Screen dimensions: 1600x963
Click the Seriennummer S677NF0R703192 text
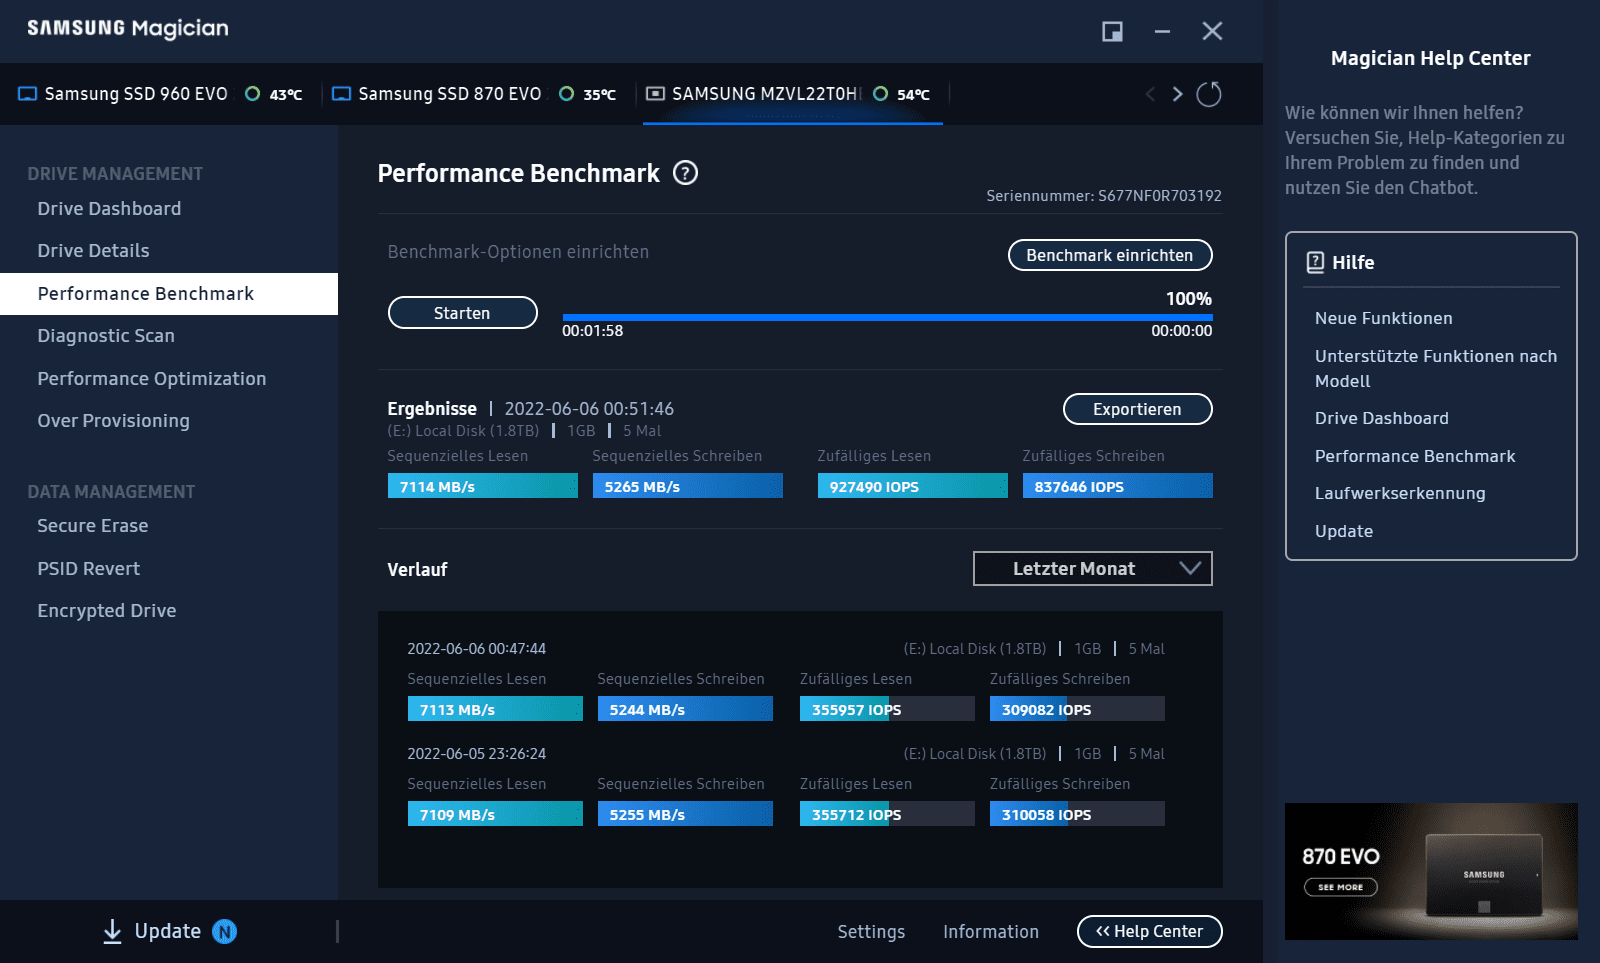(x=1104, y=196)
